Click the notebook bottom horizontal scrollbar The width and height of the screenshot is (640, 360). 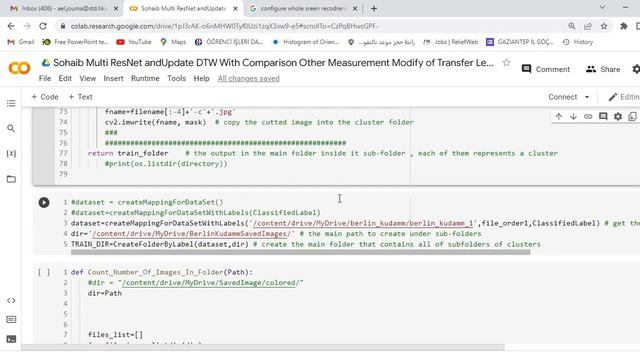pyautogui.click(x=263, y=347)
